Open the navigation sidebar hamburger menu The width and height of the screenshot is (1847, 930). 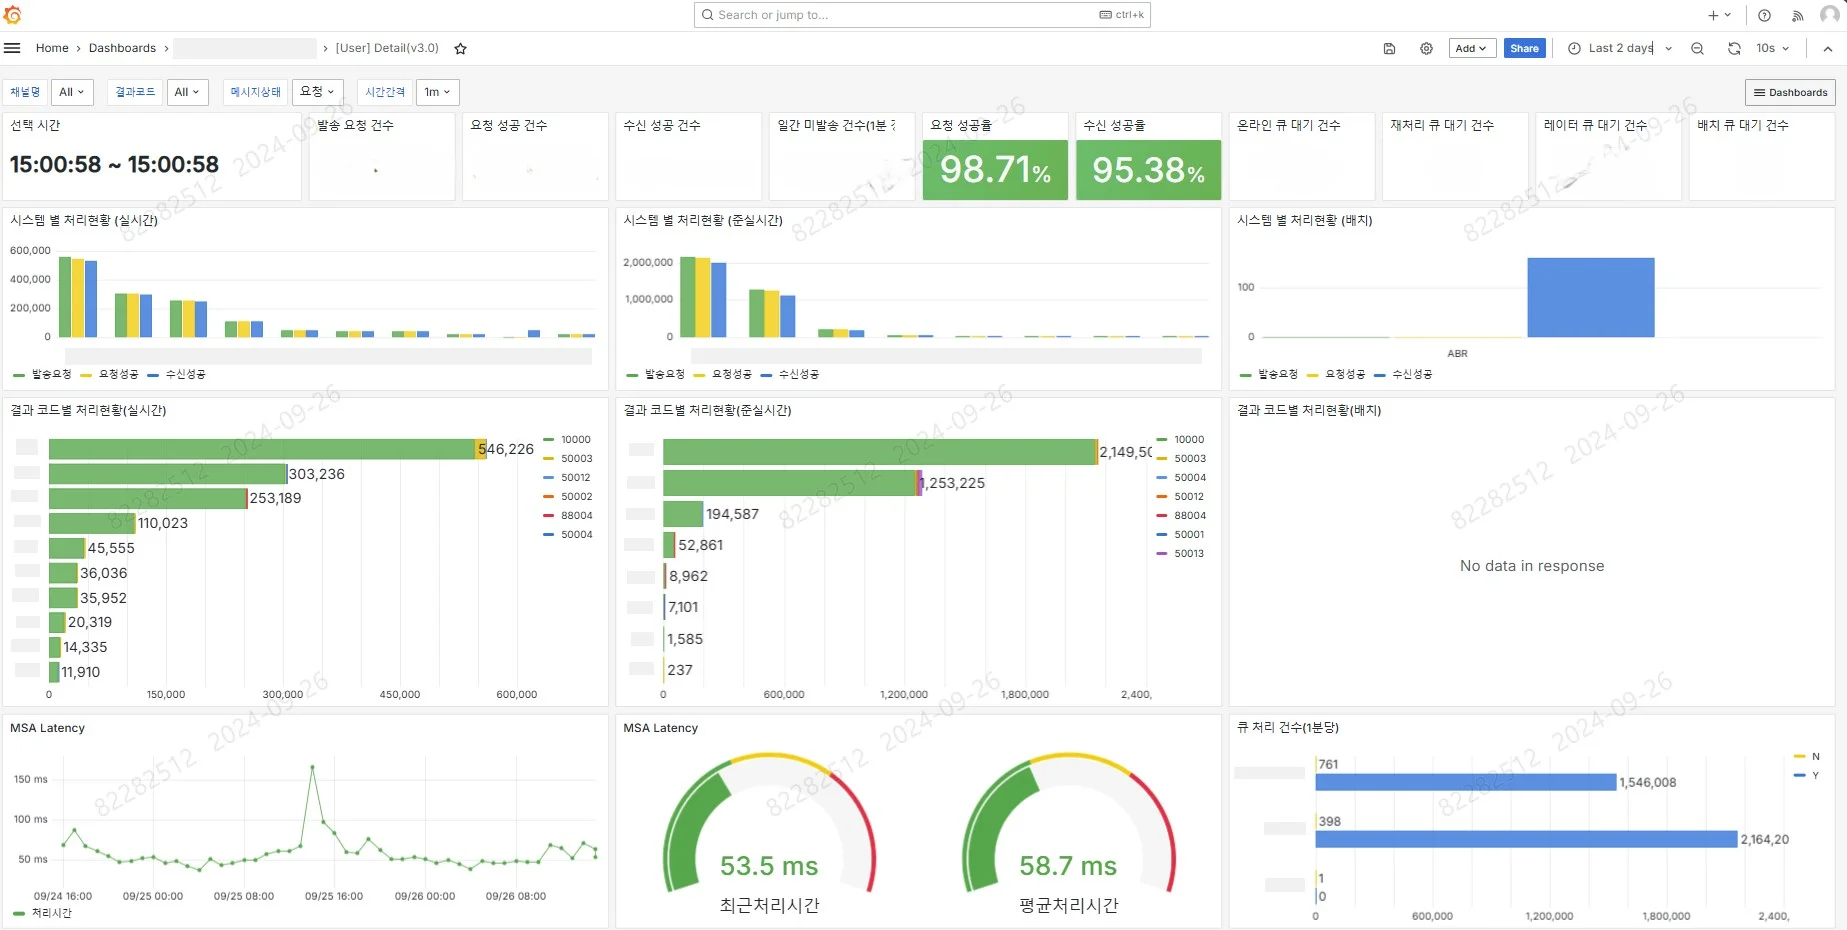[12, 47]
